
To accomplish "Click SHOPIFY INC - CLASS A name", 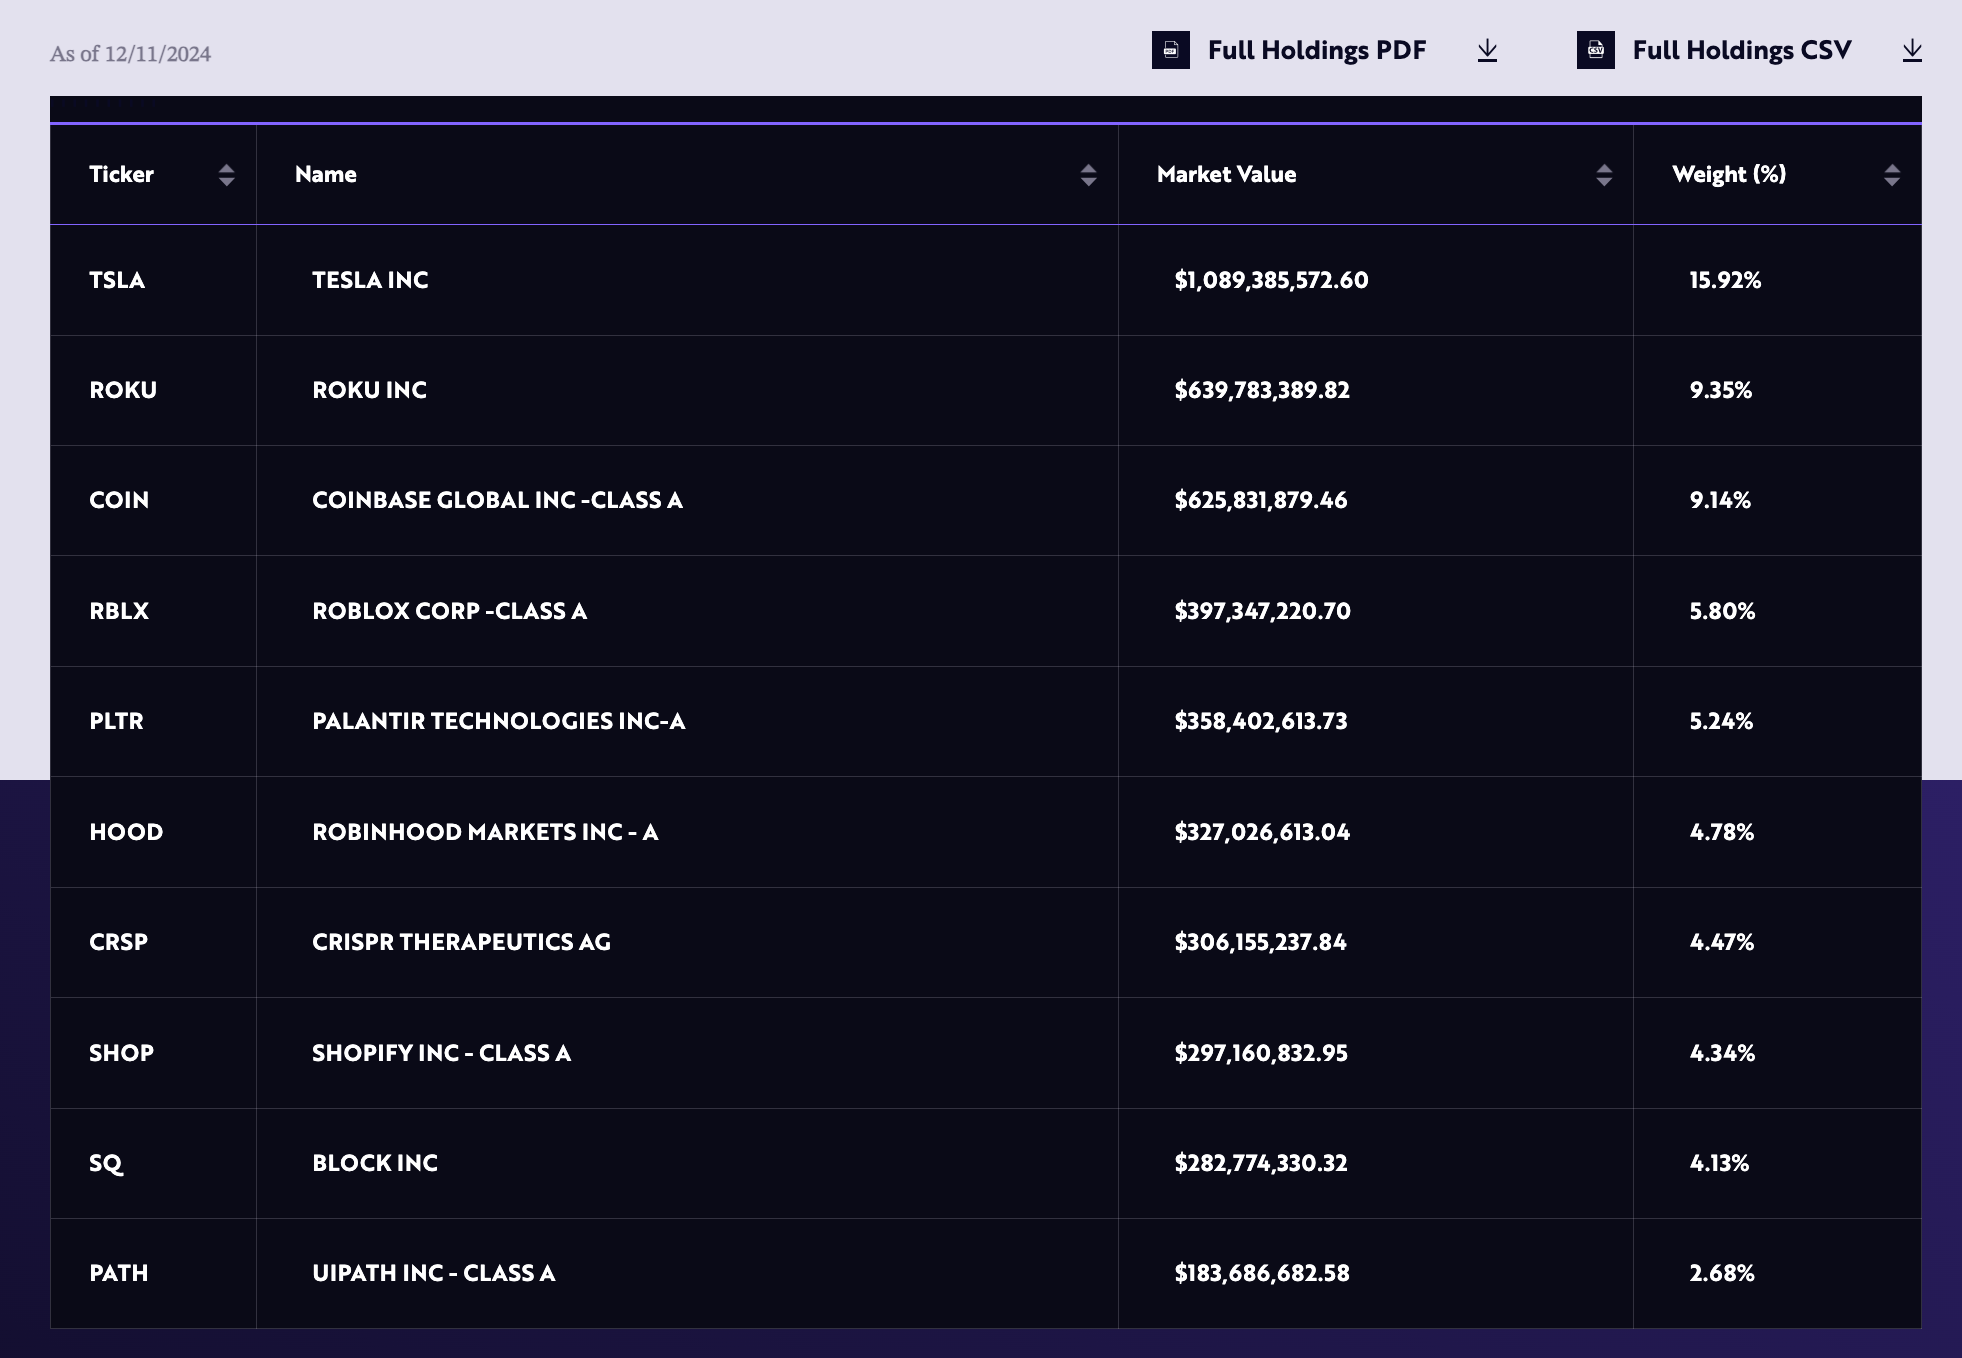I will [x=441, y=1053].
